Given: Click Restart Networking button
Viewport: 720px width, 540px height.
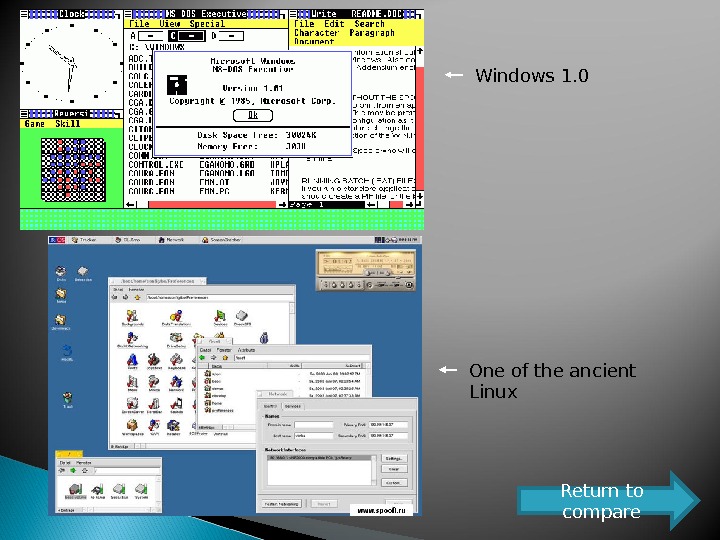Looking at the screenshot, I should pyautogui.click(x=282, y=504).
